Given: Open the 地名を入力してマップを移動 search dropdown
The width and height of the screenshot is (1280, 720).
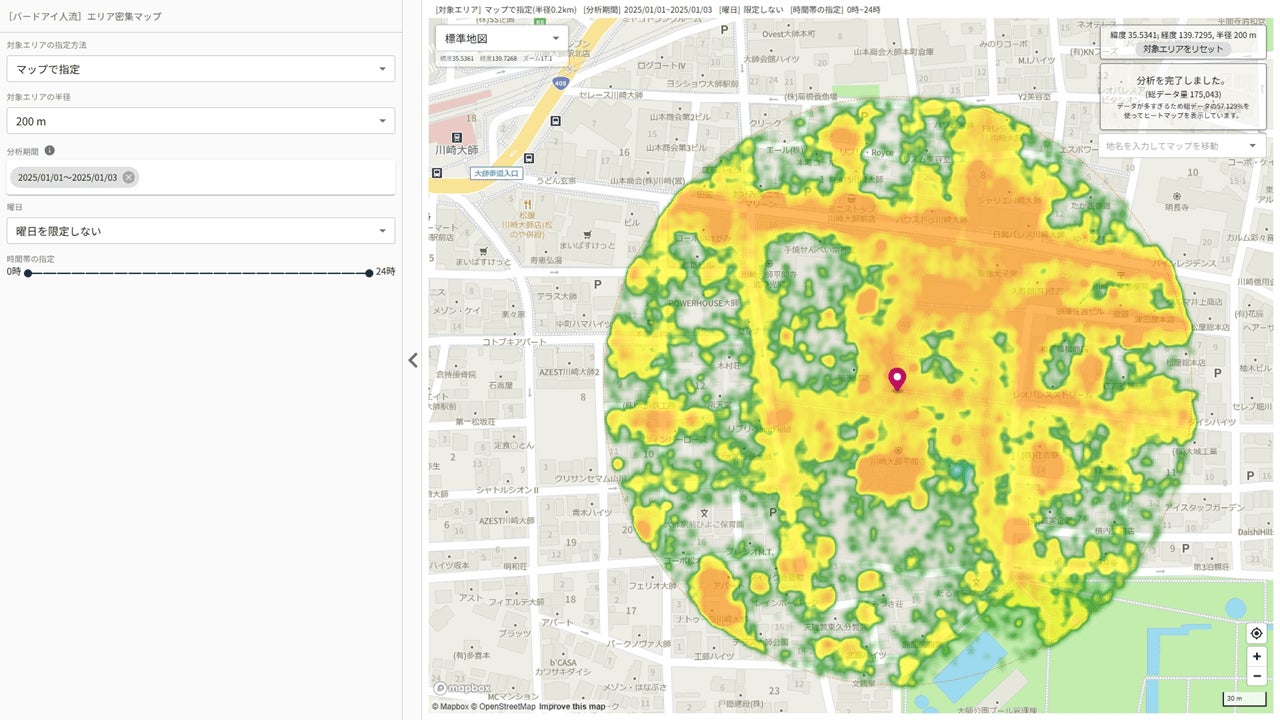Looking at the screenshot, I should click(x=1182, y=145).
